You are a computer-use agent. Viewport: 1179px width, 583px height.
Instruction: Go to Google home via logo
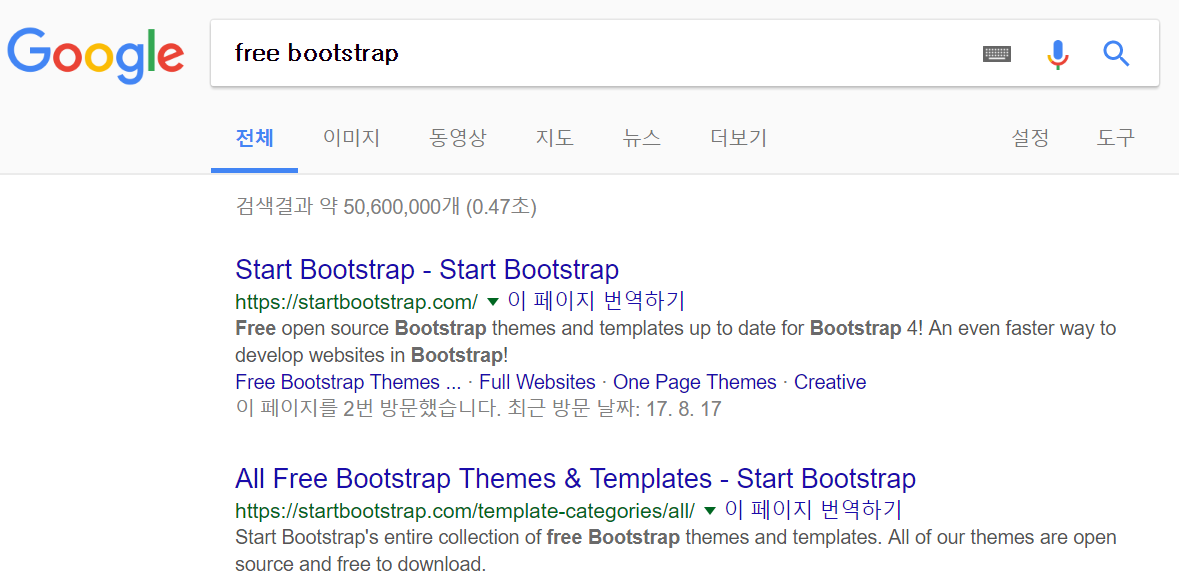coord(95,55)
